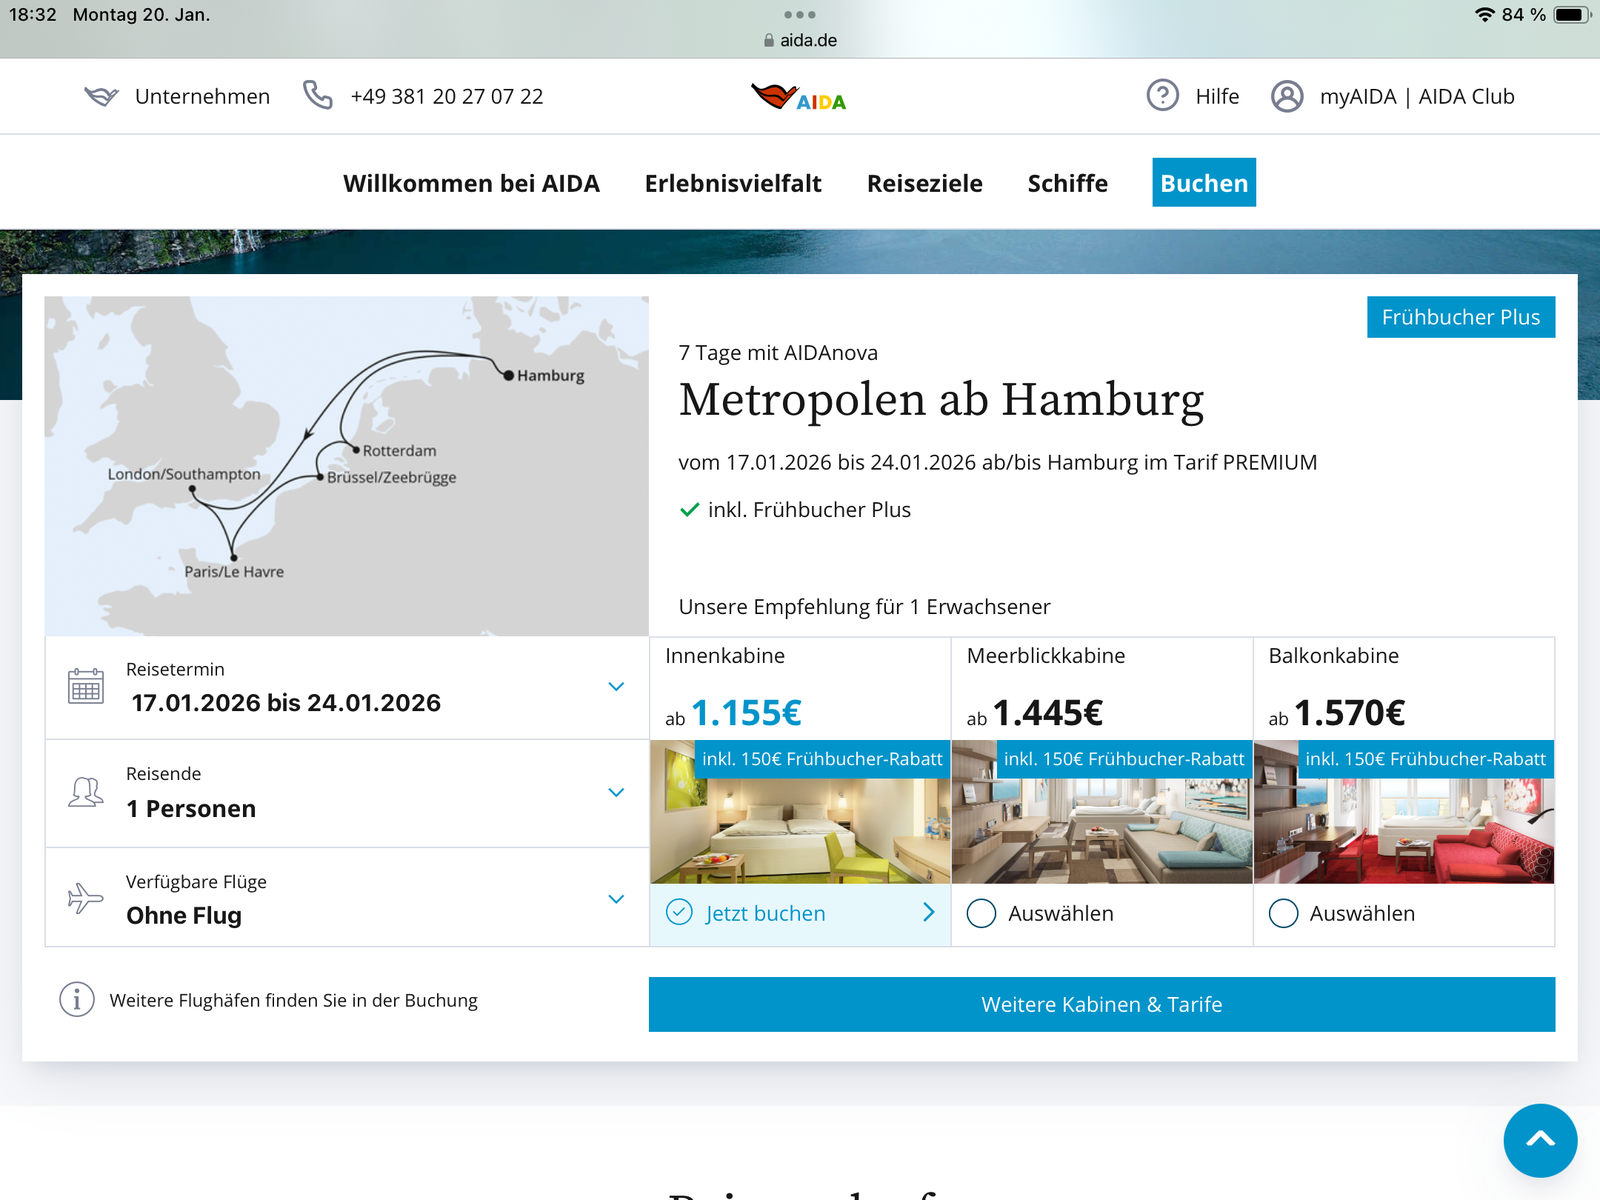The image size is (1600, 1200).
Task: Open the Buchen menu tab
Action: (1204, 183)
